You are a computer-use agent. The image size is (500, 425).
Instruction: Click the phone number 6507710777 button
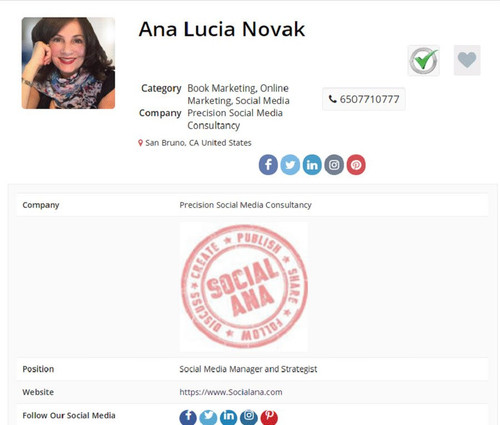click(364, 99)
